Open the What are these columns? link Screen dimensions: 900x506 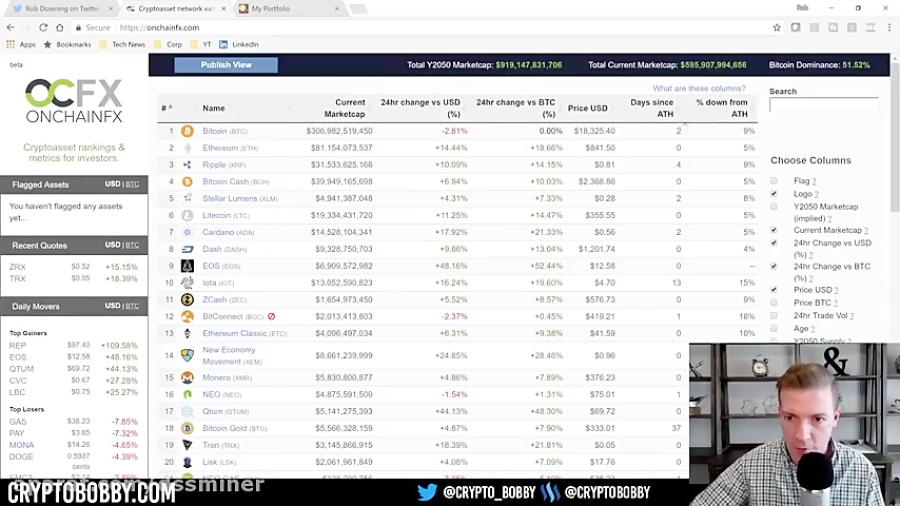point(699,88)
